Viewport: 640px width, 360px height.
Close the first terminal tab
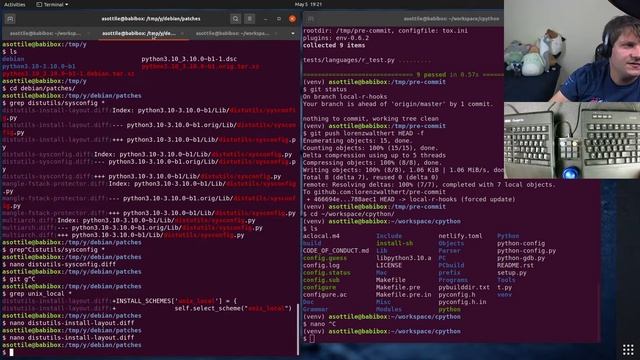coord(89,33)
